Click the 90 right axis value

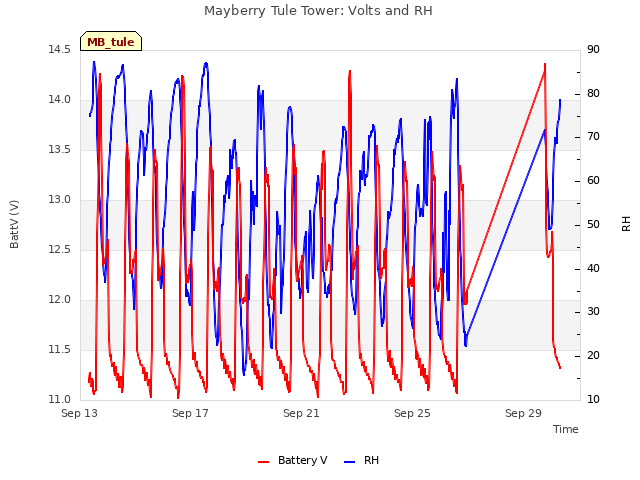593,50
